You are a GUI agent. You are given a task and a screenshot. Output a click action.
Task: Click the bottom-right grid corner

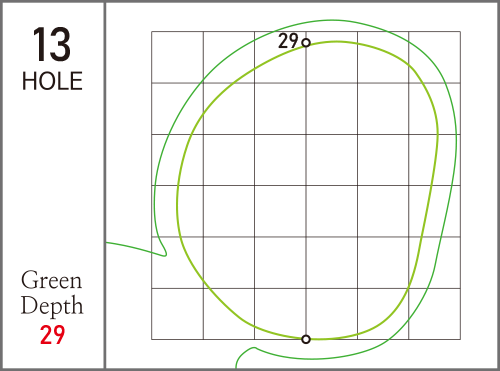tap(460, 339)
